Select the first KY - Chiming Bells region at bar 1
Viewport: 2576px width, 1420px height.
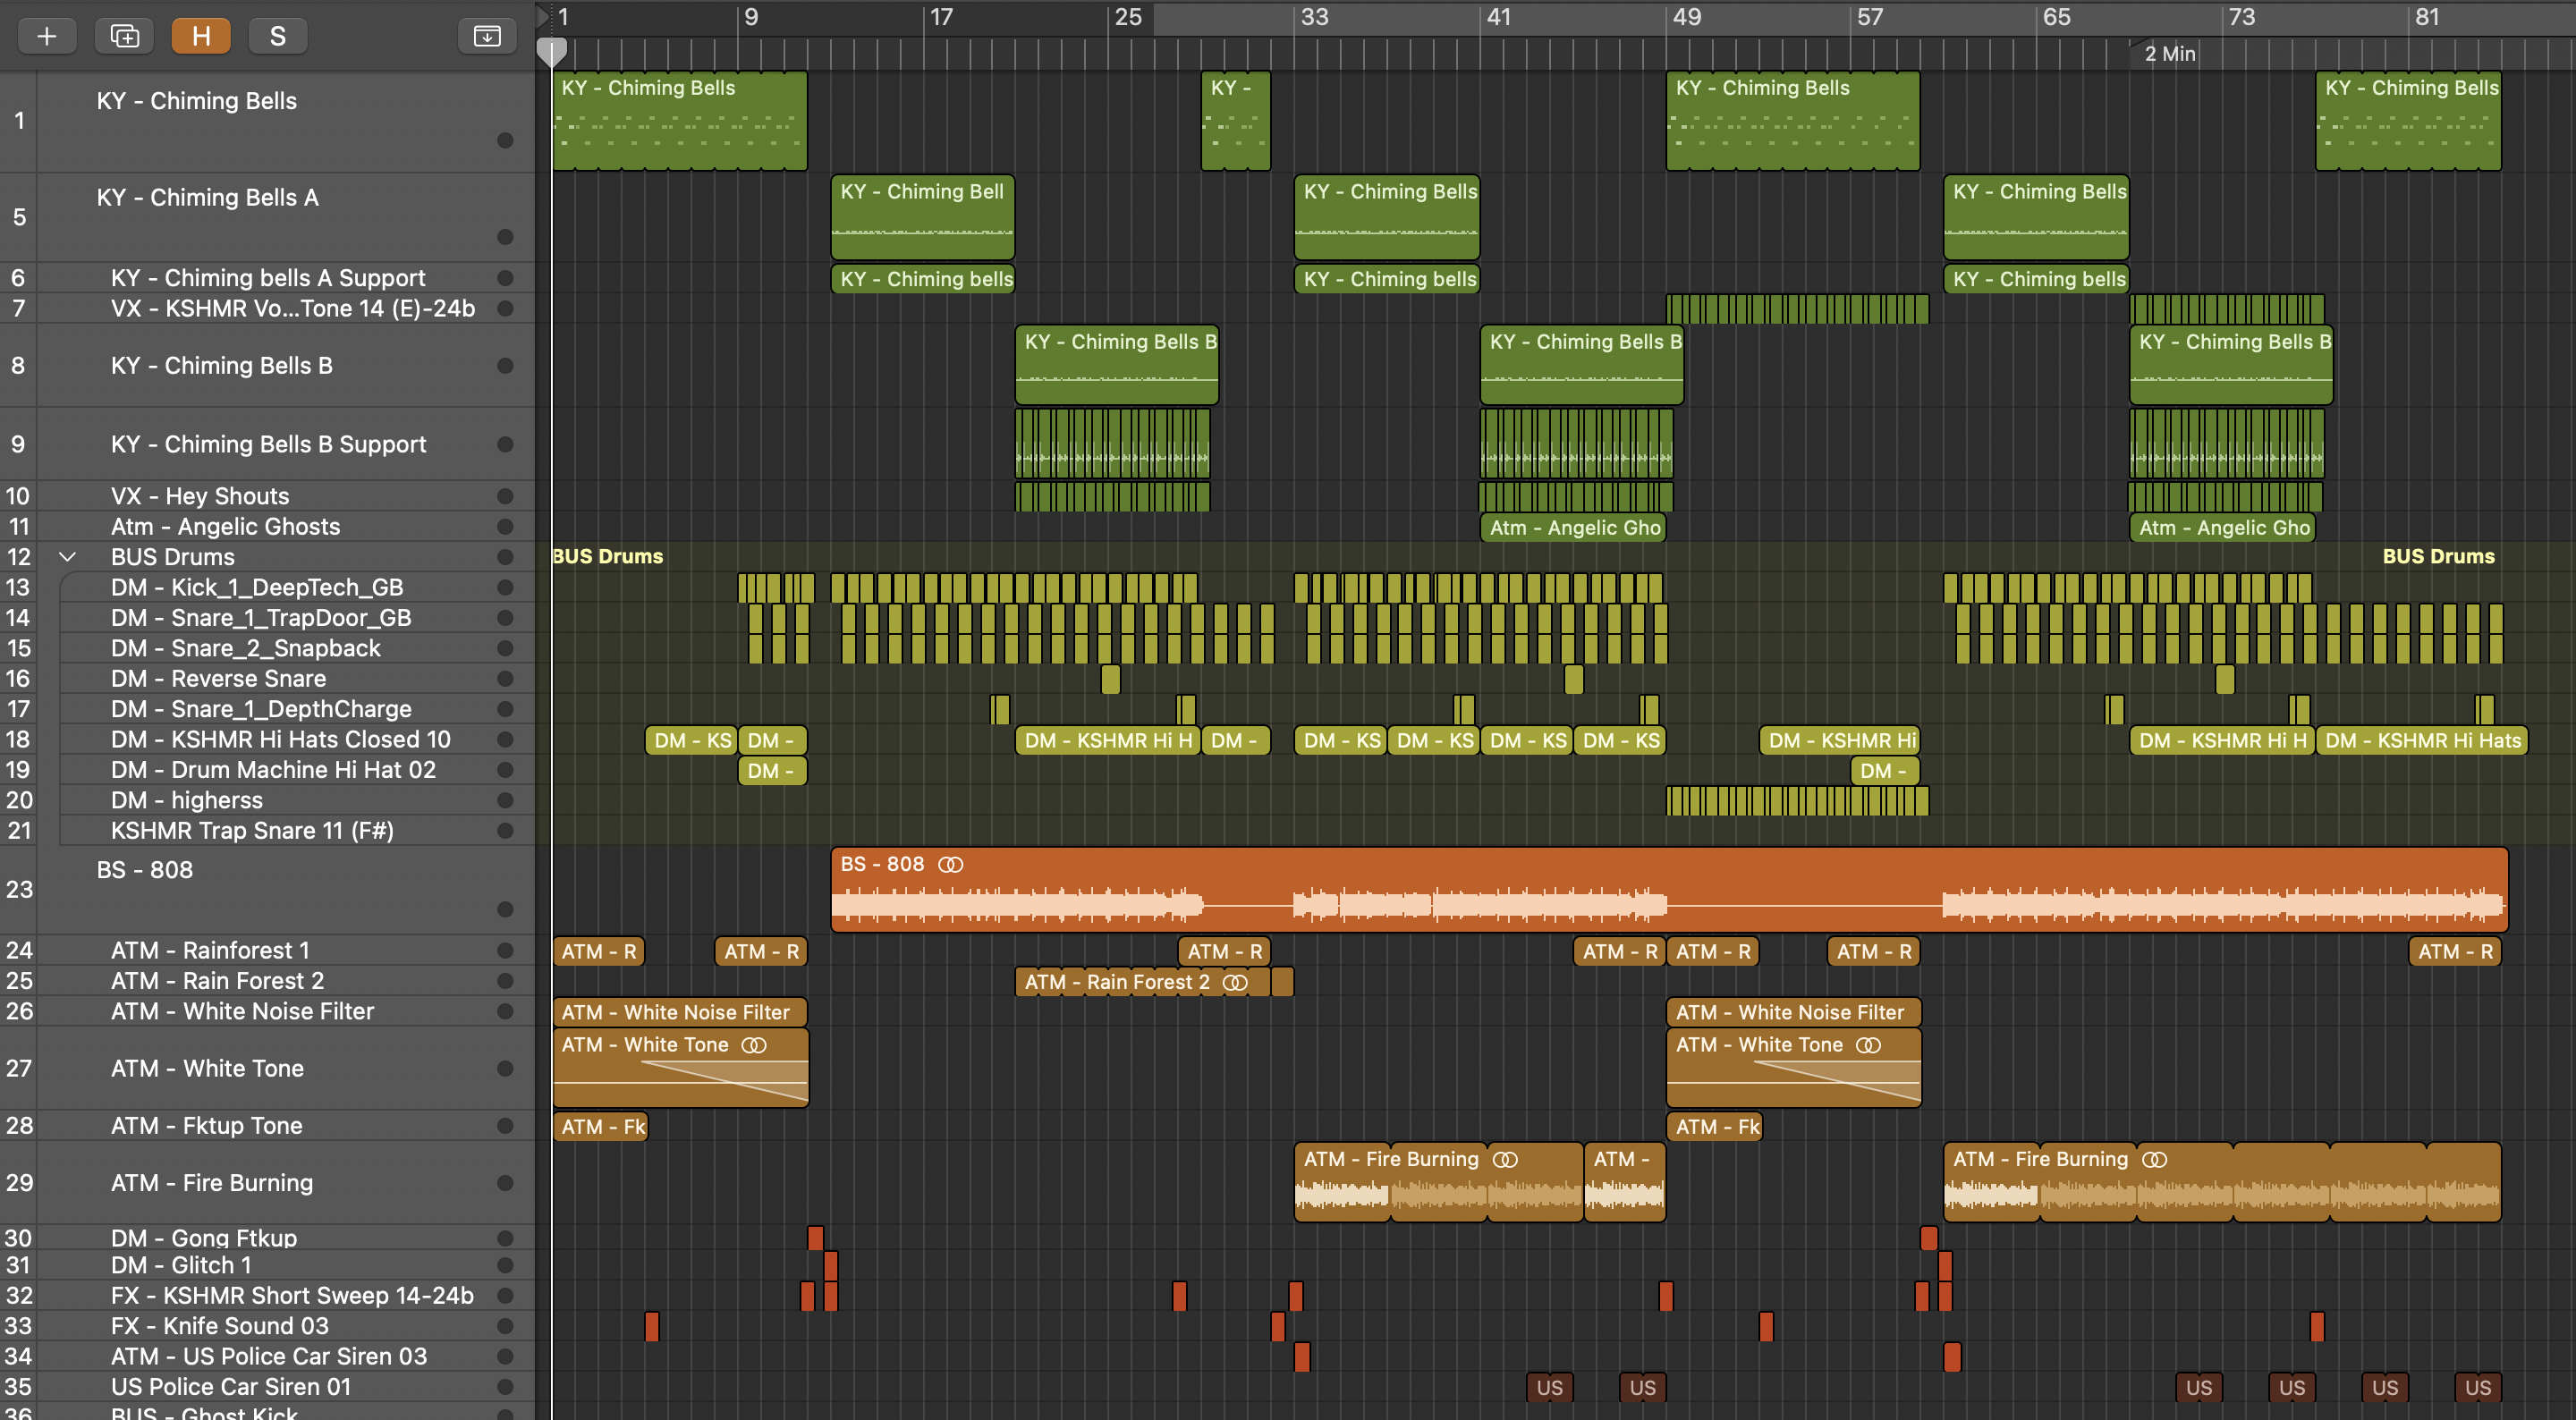click(680, 120)
